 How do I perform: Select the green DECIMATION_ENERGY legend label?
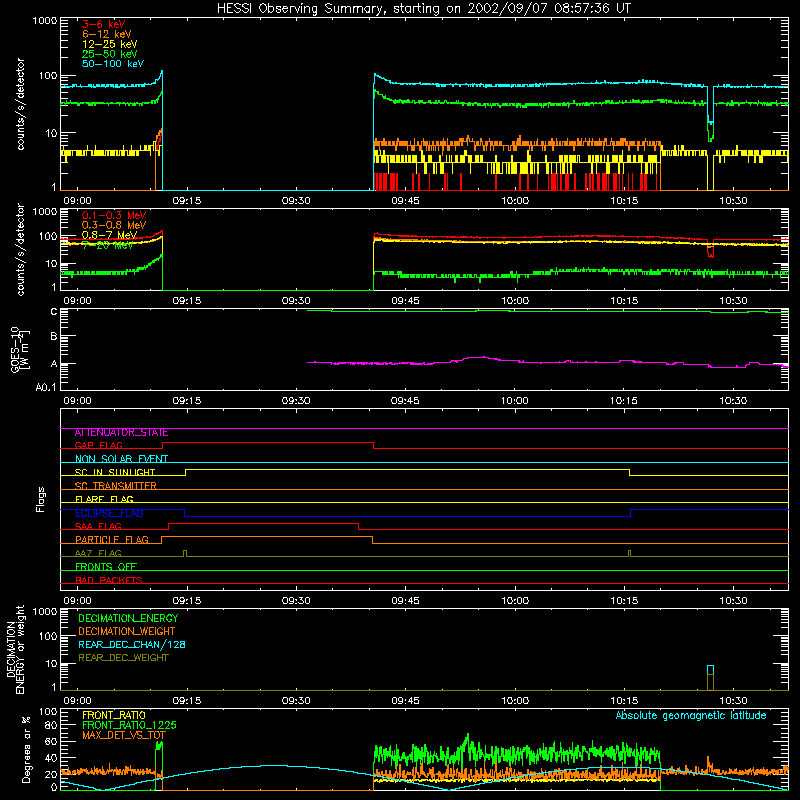128,618
